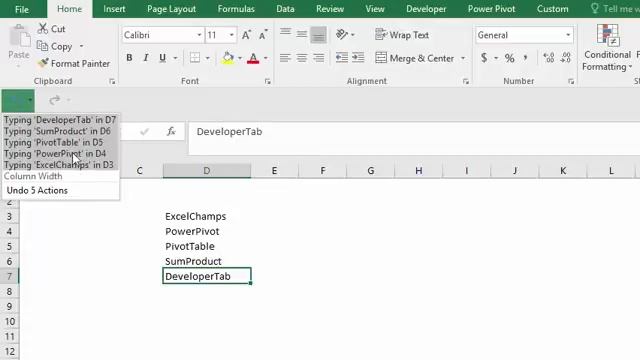Switch to the Page Layout tab

click(x=171, y=9)
